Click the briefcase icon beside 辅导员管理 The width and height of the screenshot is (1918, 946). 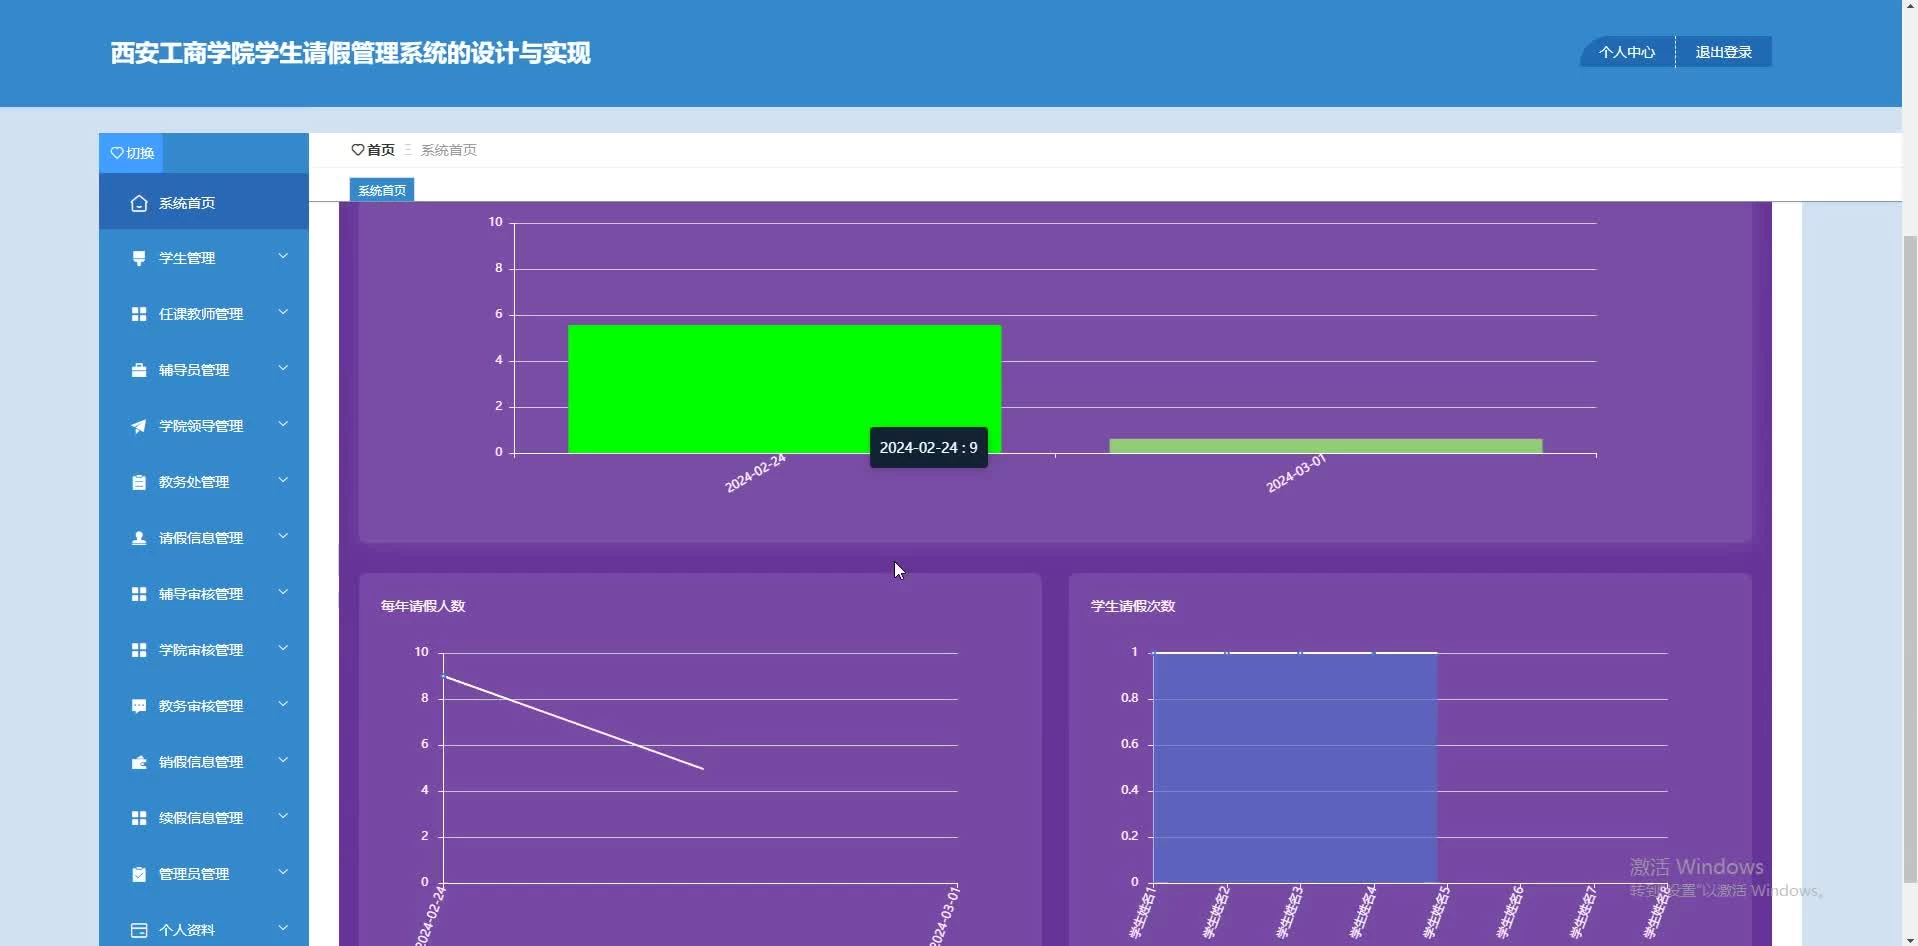pyautogui.click(x=139, y=370)
